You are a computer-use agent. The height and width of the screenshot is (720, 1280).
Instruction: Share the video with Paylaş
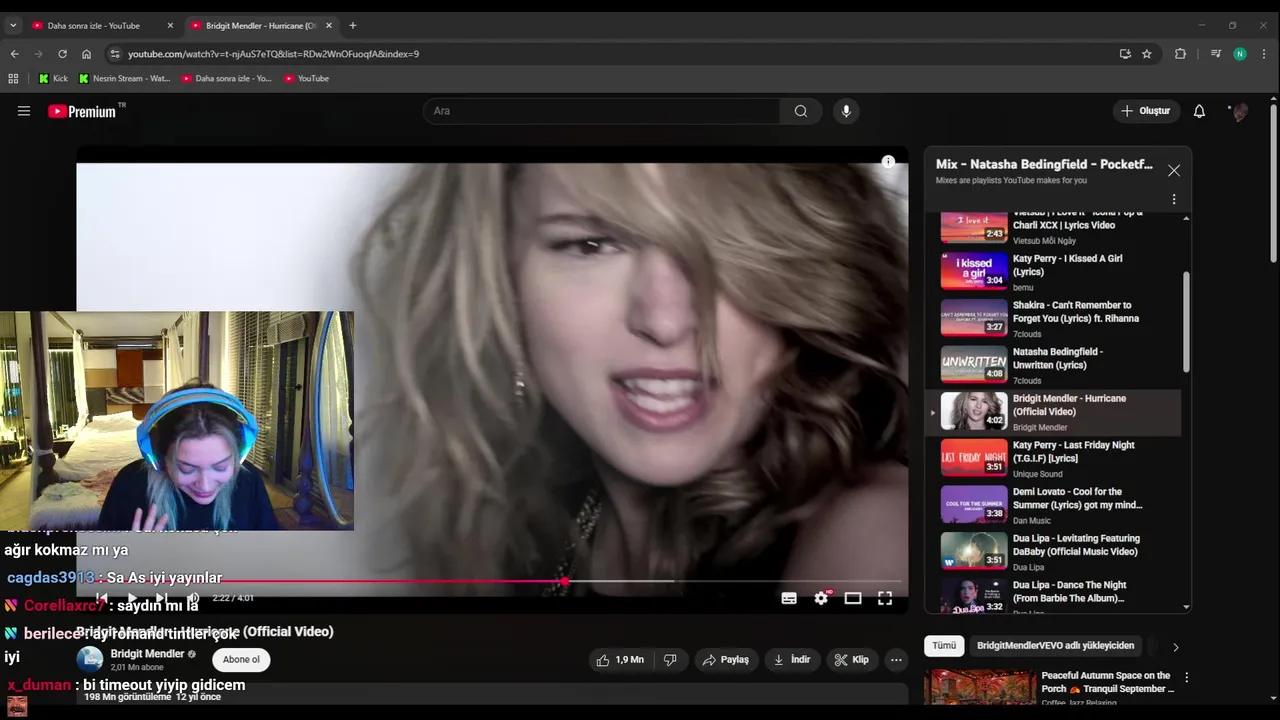(x=726, y=660)
